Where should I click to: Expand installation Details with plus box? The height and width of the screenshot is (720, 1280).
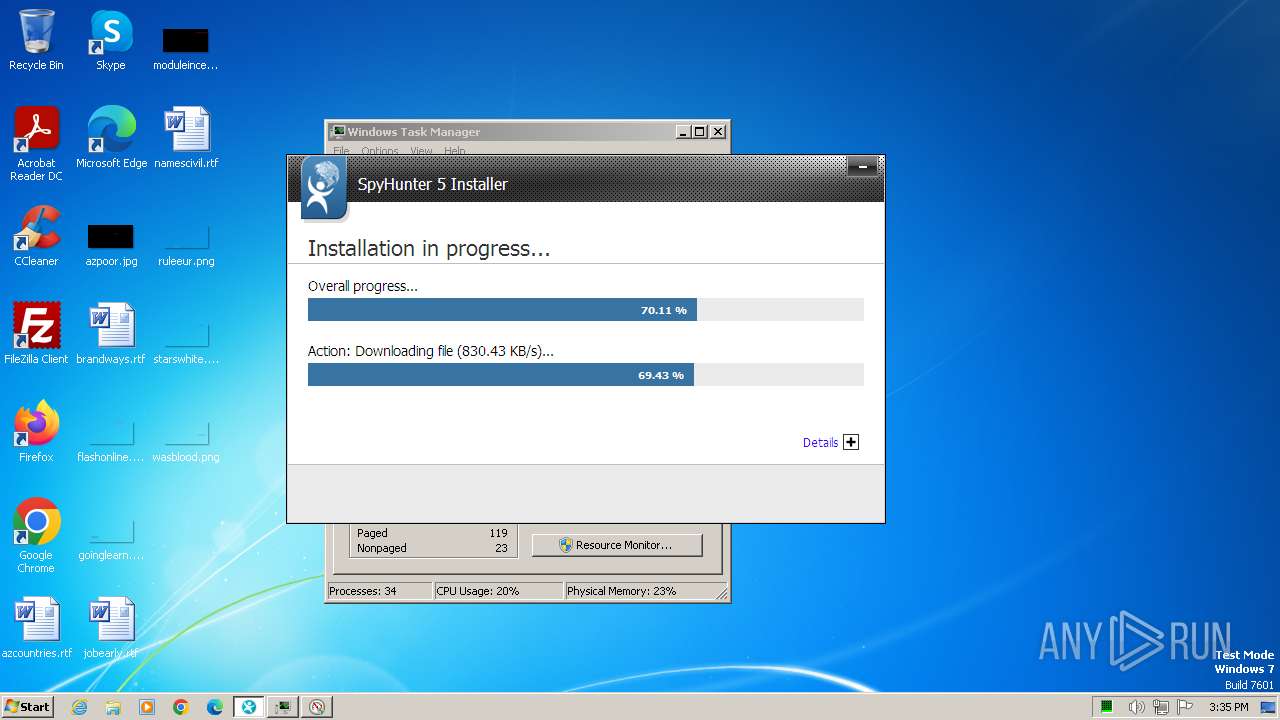pos(851,442)
